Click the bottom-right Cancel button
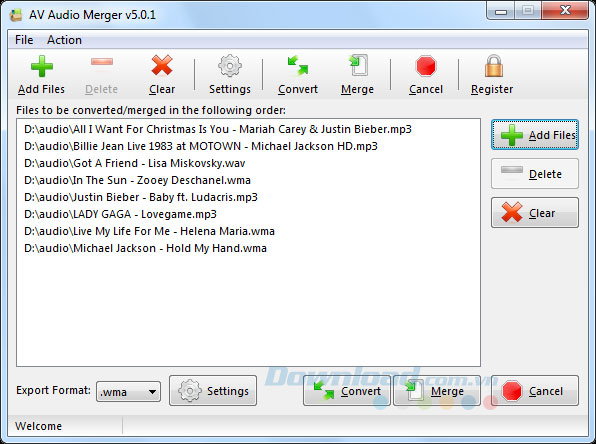This screenshot has height=444, width=596. tap(535, 391)
